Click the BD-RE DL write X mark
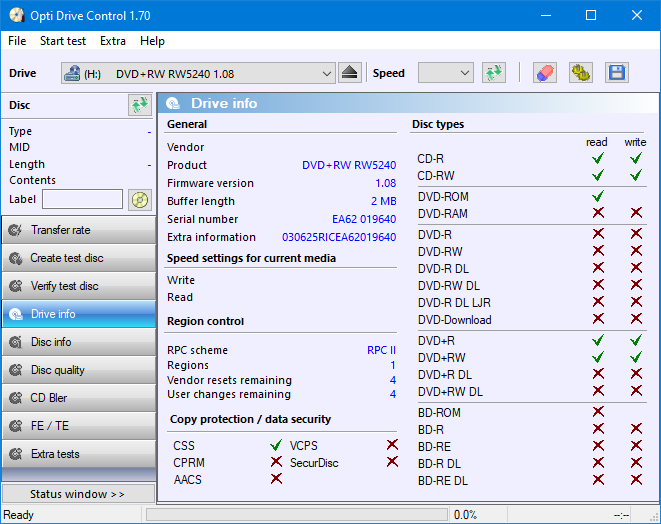The image size is (661, 524). [636, 480]
